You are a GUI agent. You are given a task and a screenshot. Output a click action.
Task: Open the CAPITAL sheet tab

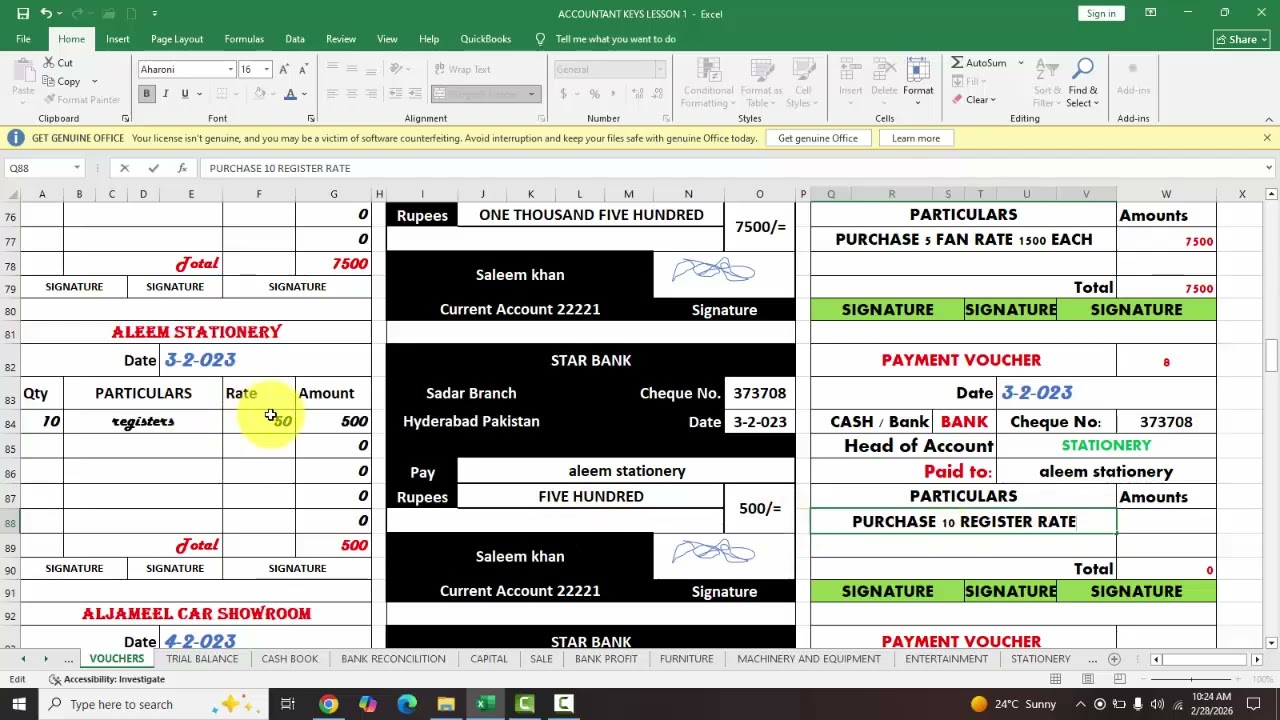489,659
